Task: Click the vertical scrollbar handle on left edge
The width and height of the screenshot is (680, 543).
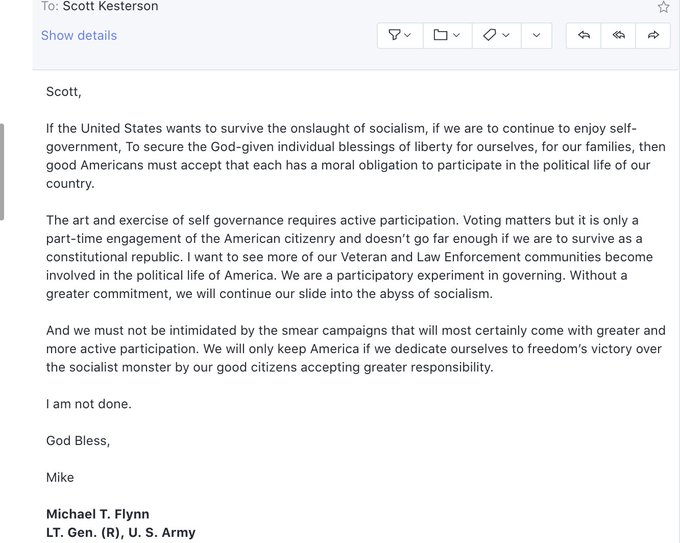Action: (3, 171)
